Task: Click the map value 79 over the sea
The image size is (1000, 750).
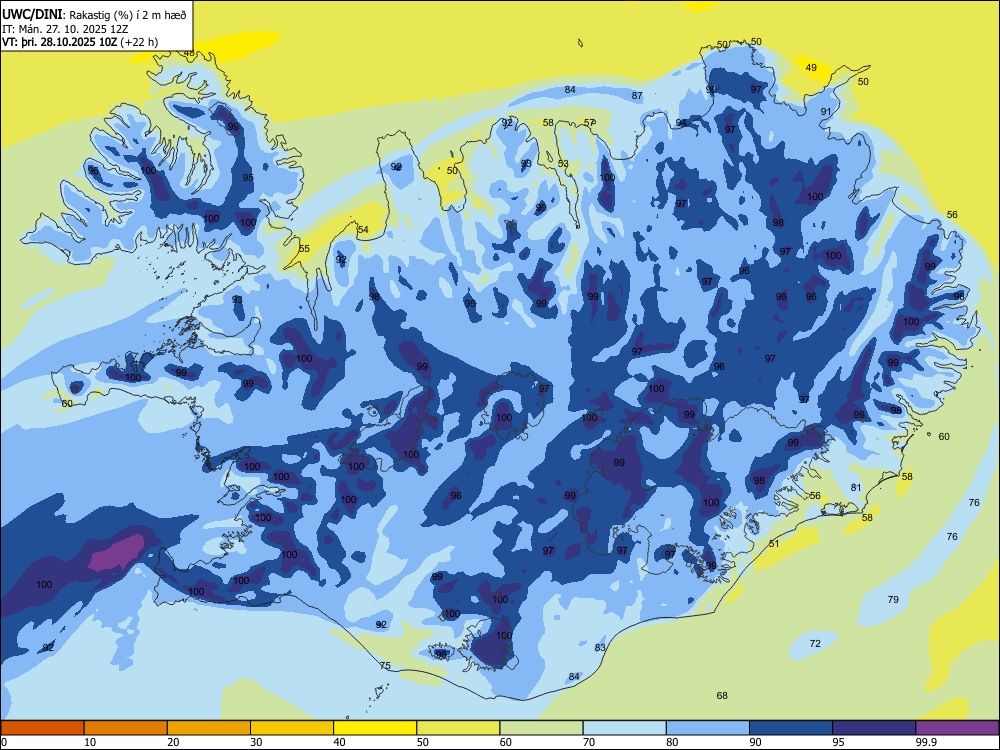Action: [x=893, y=599]
